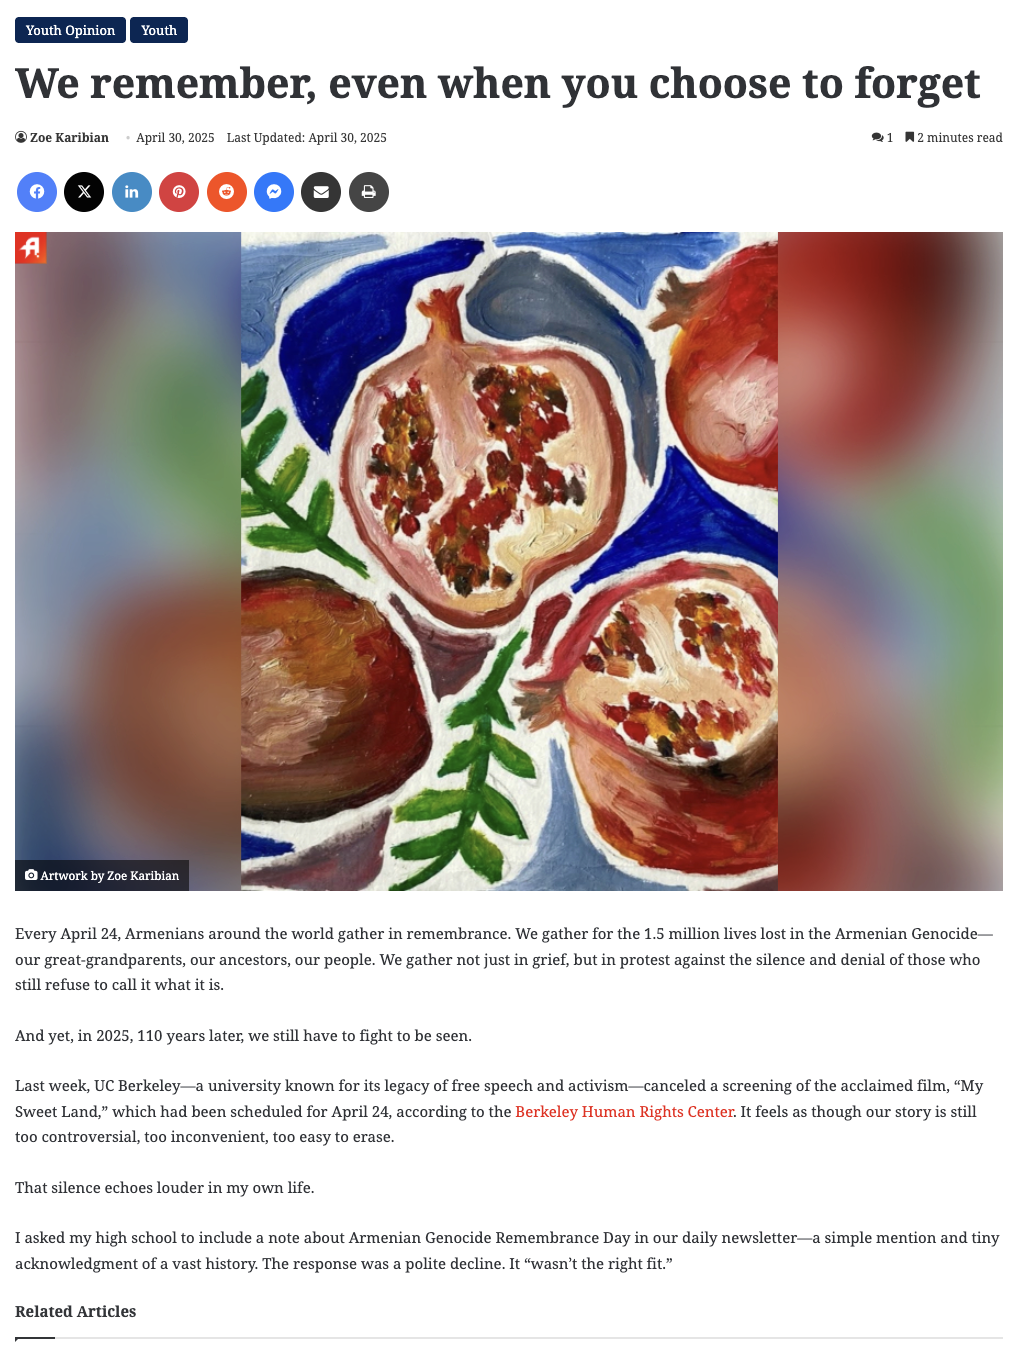The width and height of the screenshot is (1022, 1346).
Task: Share article by email icon
Action: (321, 192)
